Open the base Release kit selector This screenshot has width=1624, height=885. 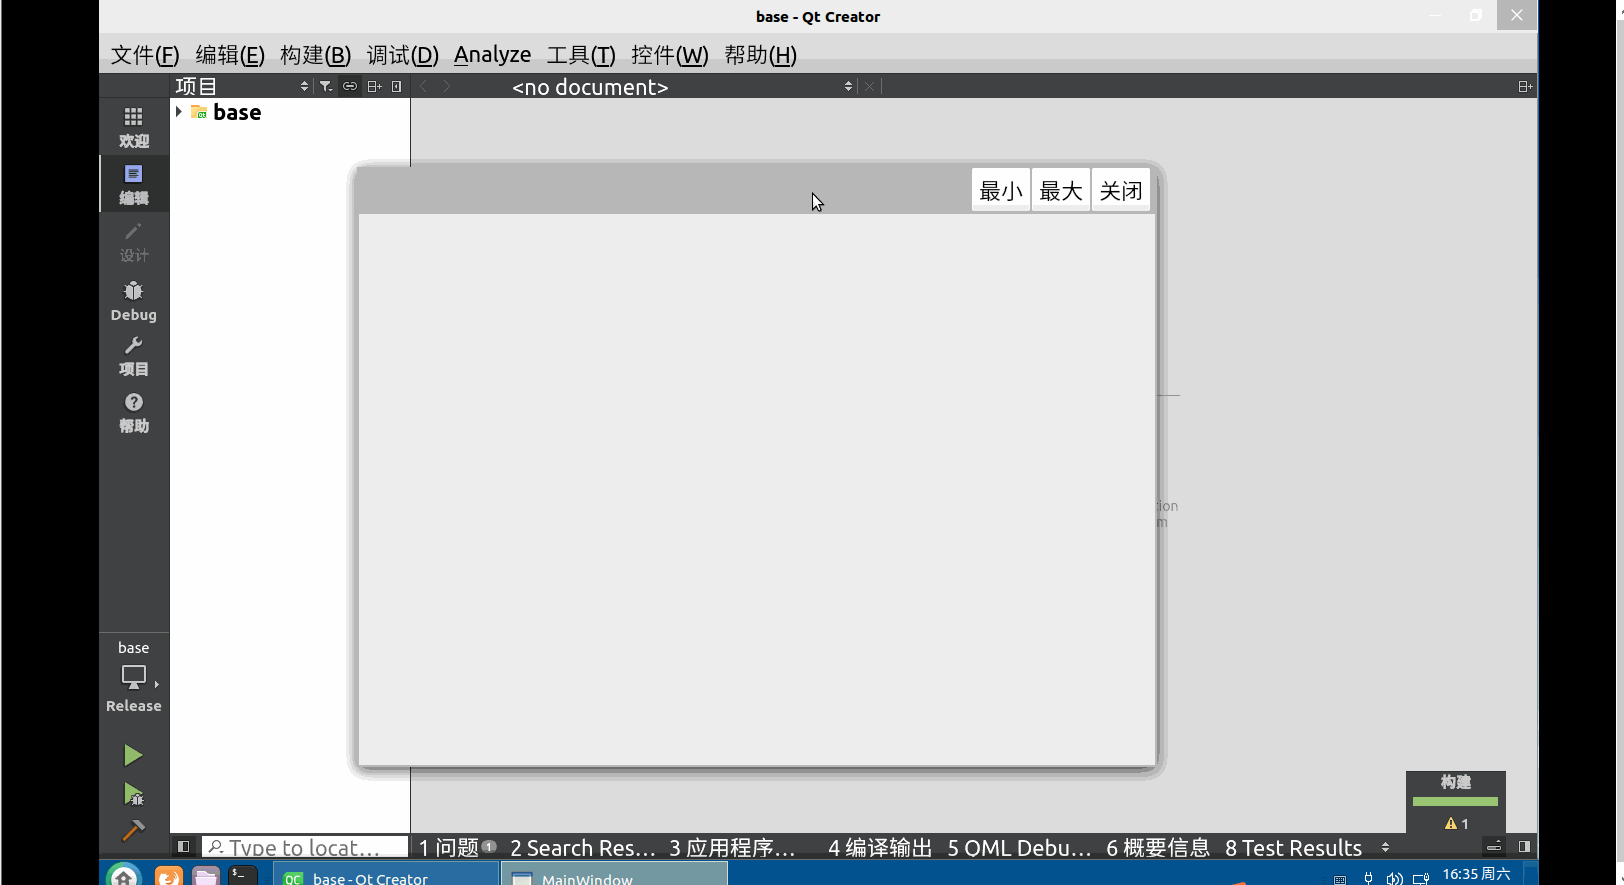point(133,678)
